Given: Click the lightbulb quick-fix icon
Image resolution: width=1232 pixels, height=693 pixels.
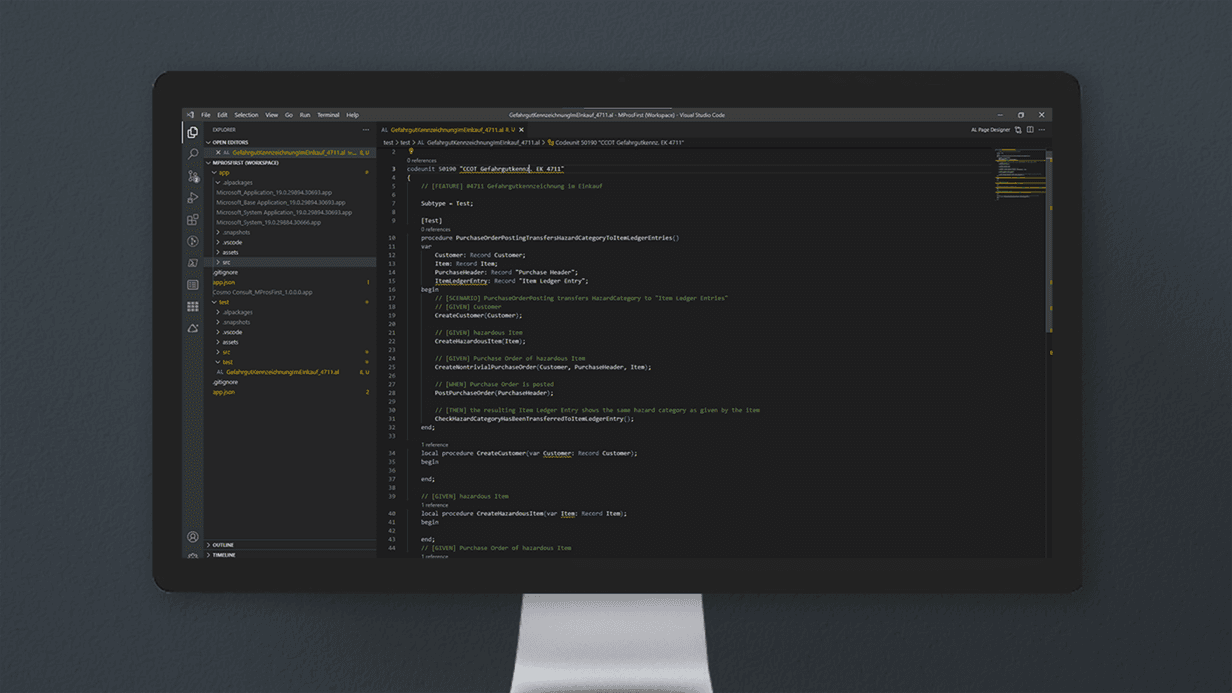Looking at the screenshot, I should [x=411, y=152].
